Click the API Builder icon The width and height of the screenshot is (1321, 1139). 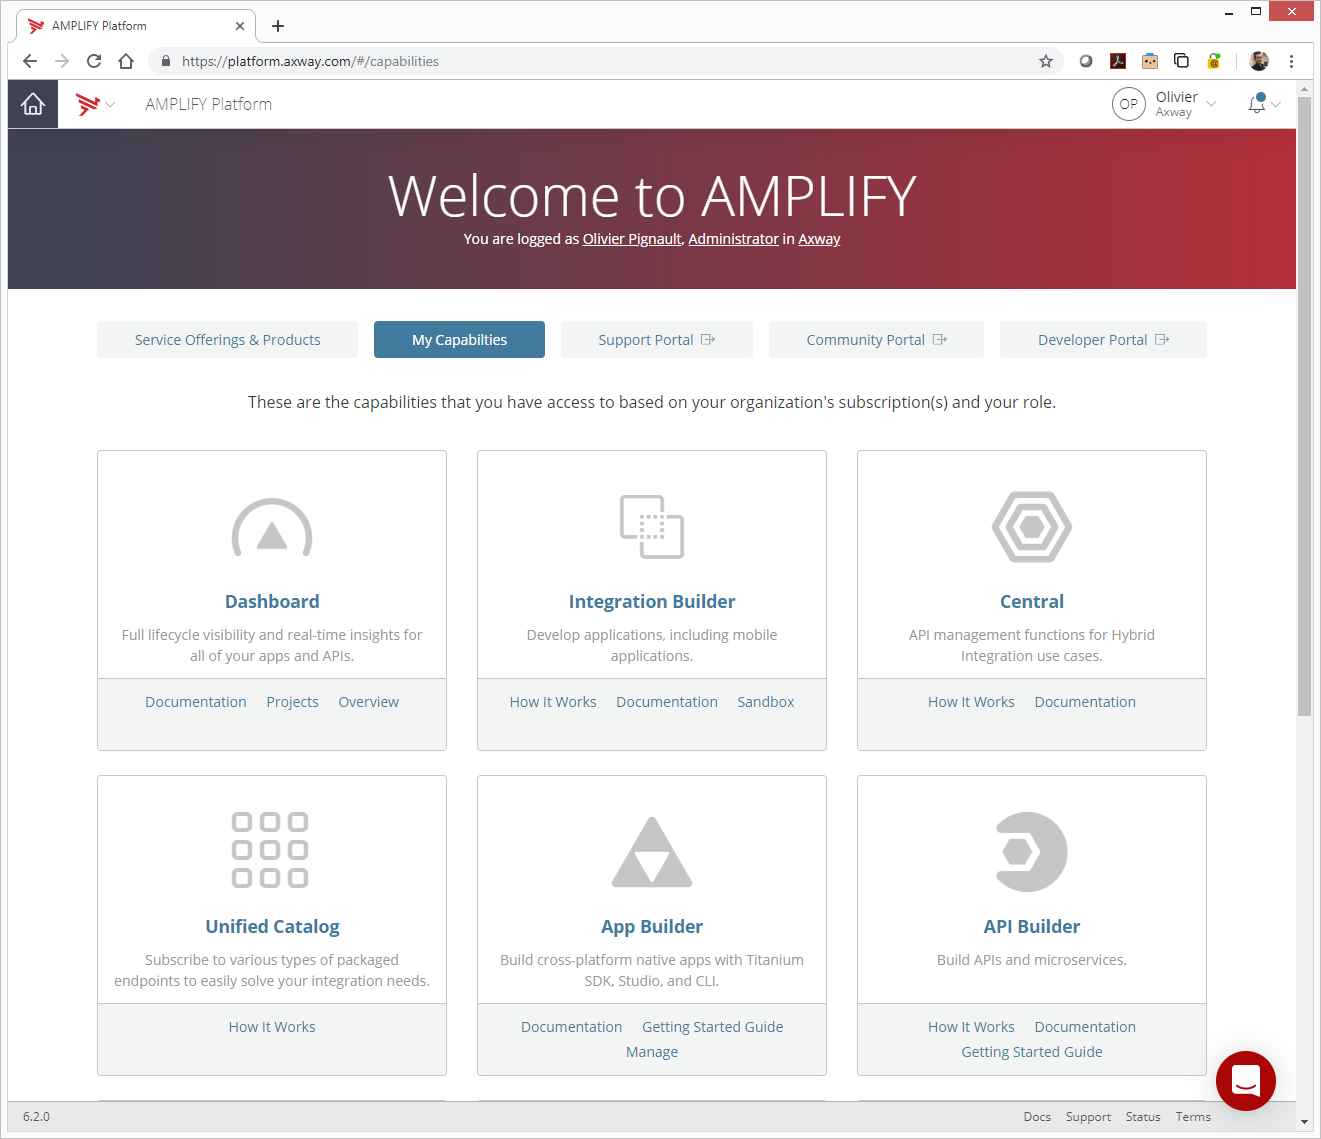tap(1032, 852)
